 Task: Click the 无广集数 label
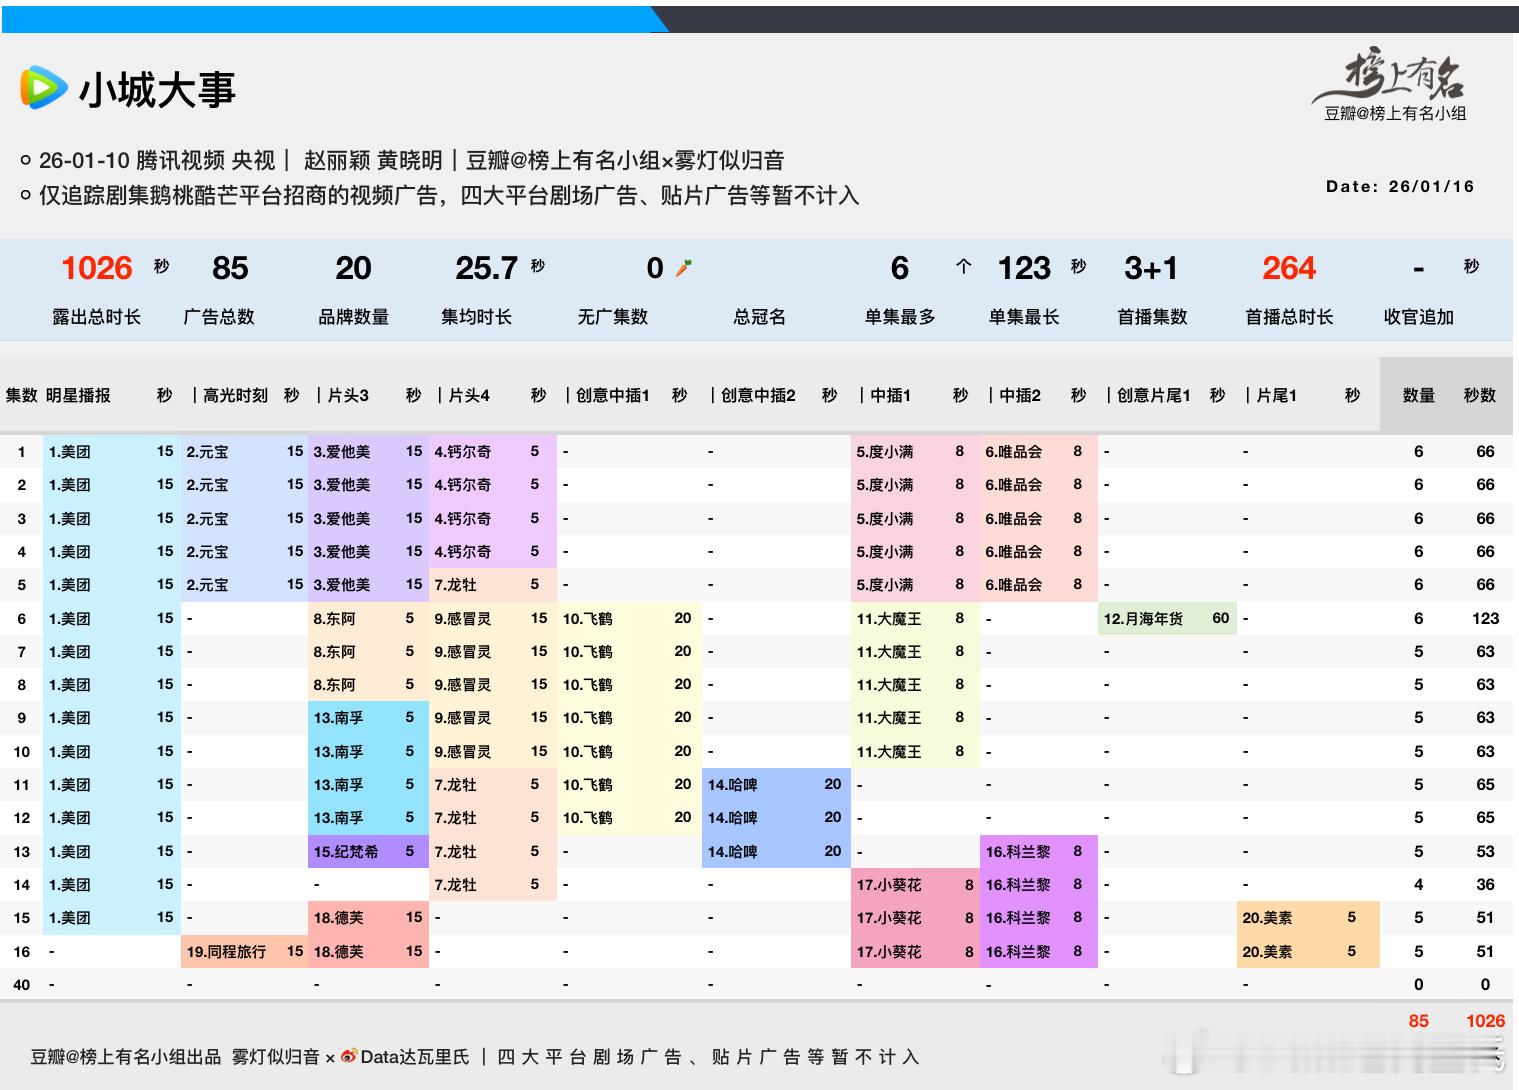(613, 317)
